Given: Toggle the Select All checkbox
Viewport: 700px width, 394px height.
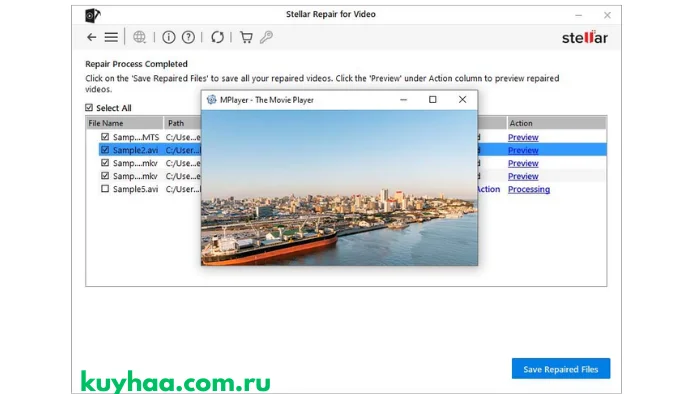Looking at the screenshot, I should tap(89, 108).
